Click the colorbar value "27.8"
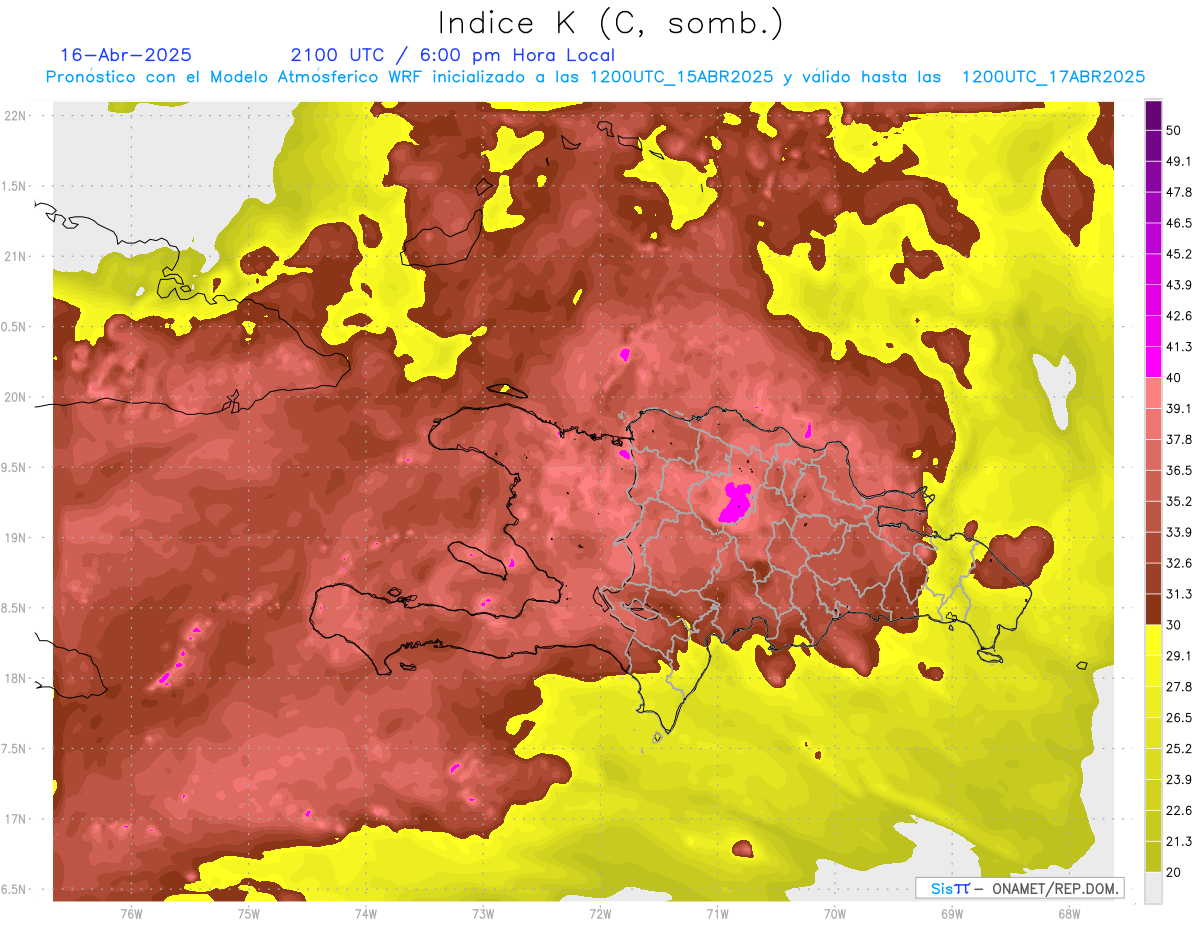The image size is (1200, 927). pos(1179,687)
